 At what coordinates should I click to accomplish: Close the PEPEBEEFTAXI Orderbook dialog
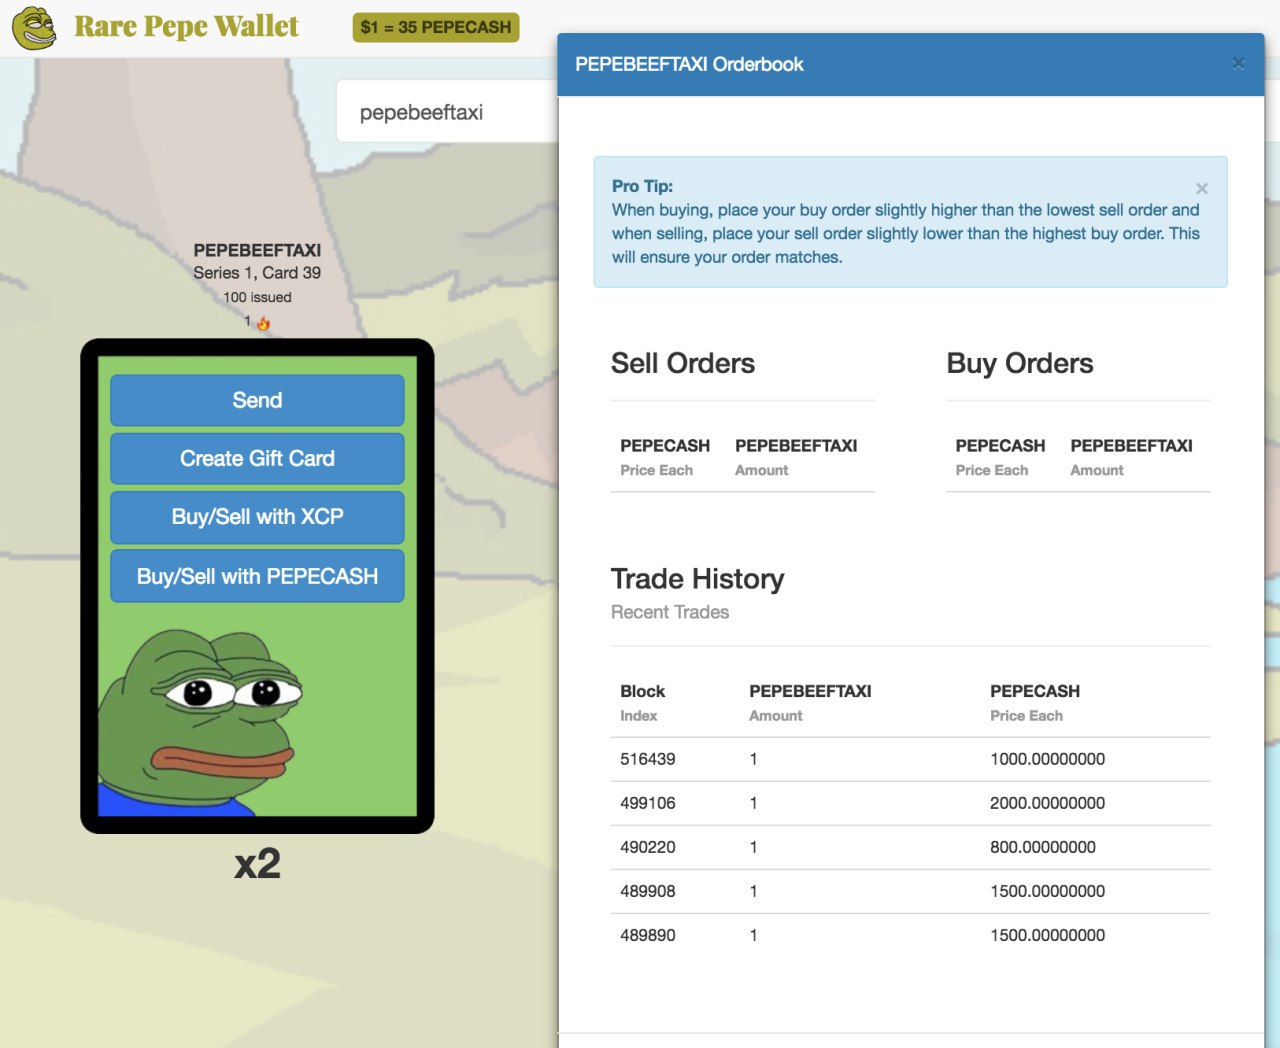click(x=1238, y=64)
